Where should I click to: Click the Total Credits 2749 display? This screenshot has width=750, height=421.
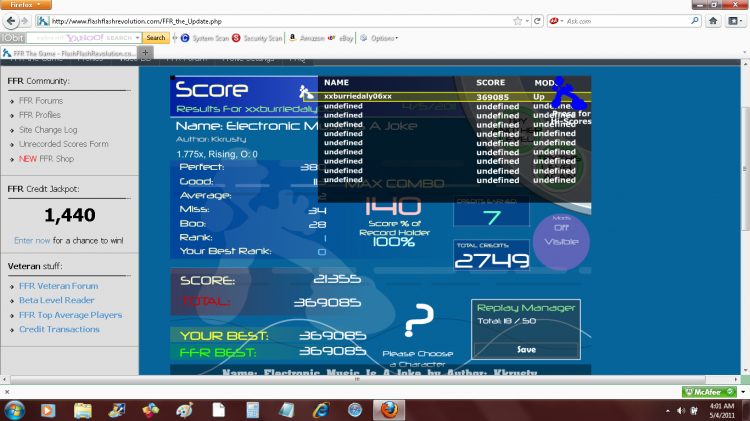492,255
